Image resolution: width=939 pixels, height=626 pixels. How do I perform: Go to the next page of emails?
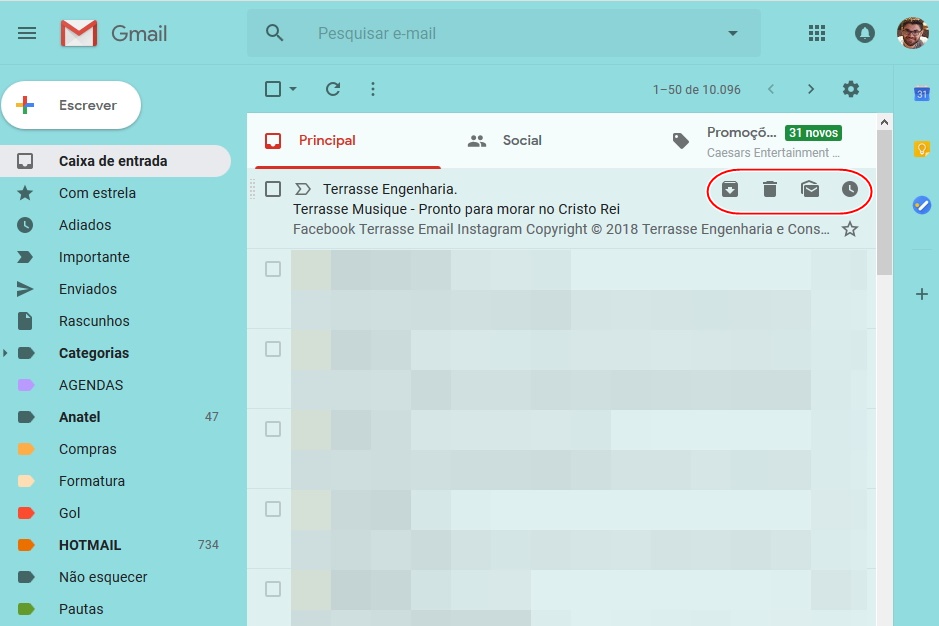pyautogui.click(x=811, y=89)
